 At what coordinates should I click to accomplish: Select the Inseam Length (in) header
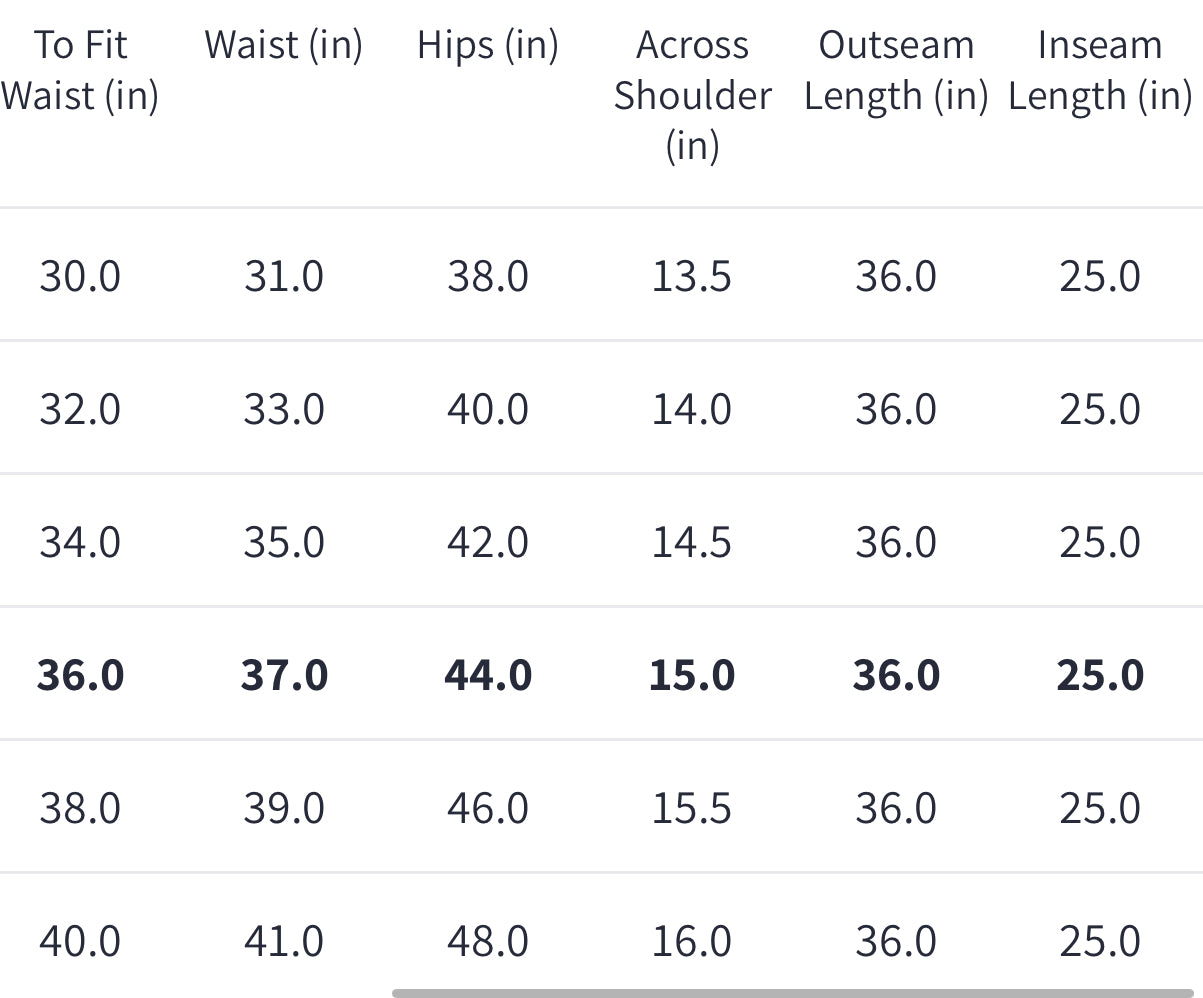coord(1100,70)
